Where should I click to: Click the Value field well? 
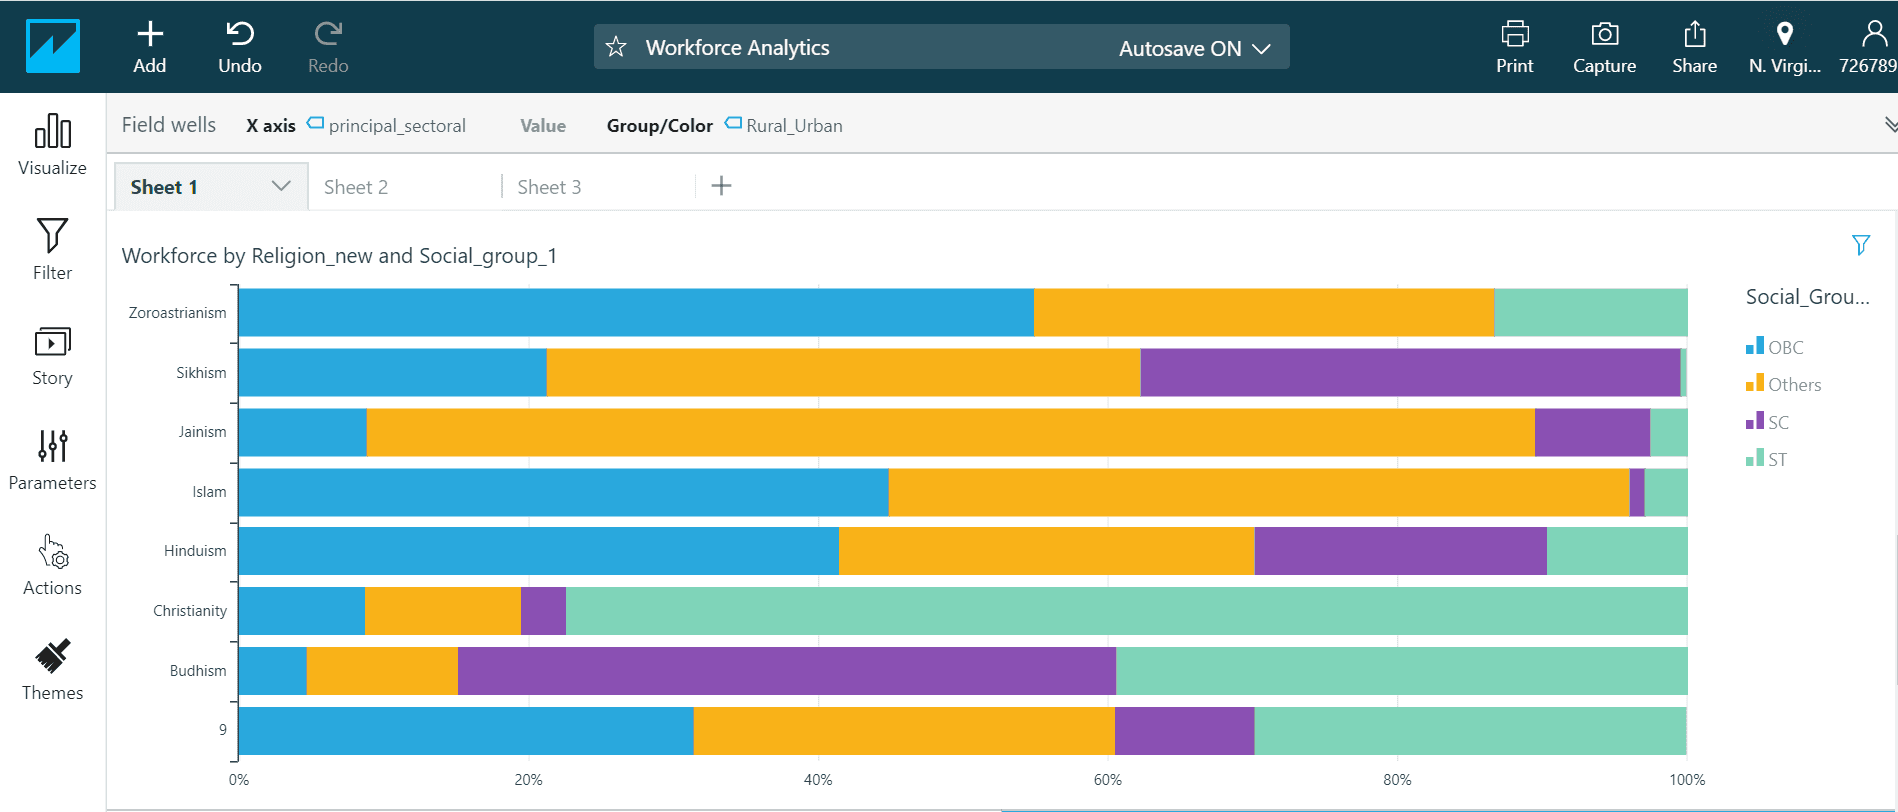pyautogui.click(x=543, y=125)
